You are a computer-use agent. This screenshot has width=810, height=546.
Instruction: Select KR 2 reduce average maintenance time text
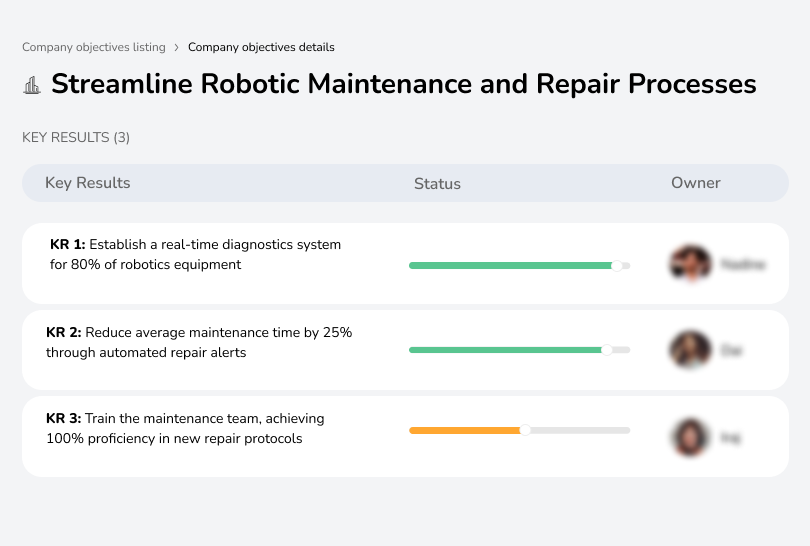pyautogui.click(x=199, y=342)
